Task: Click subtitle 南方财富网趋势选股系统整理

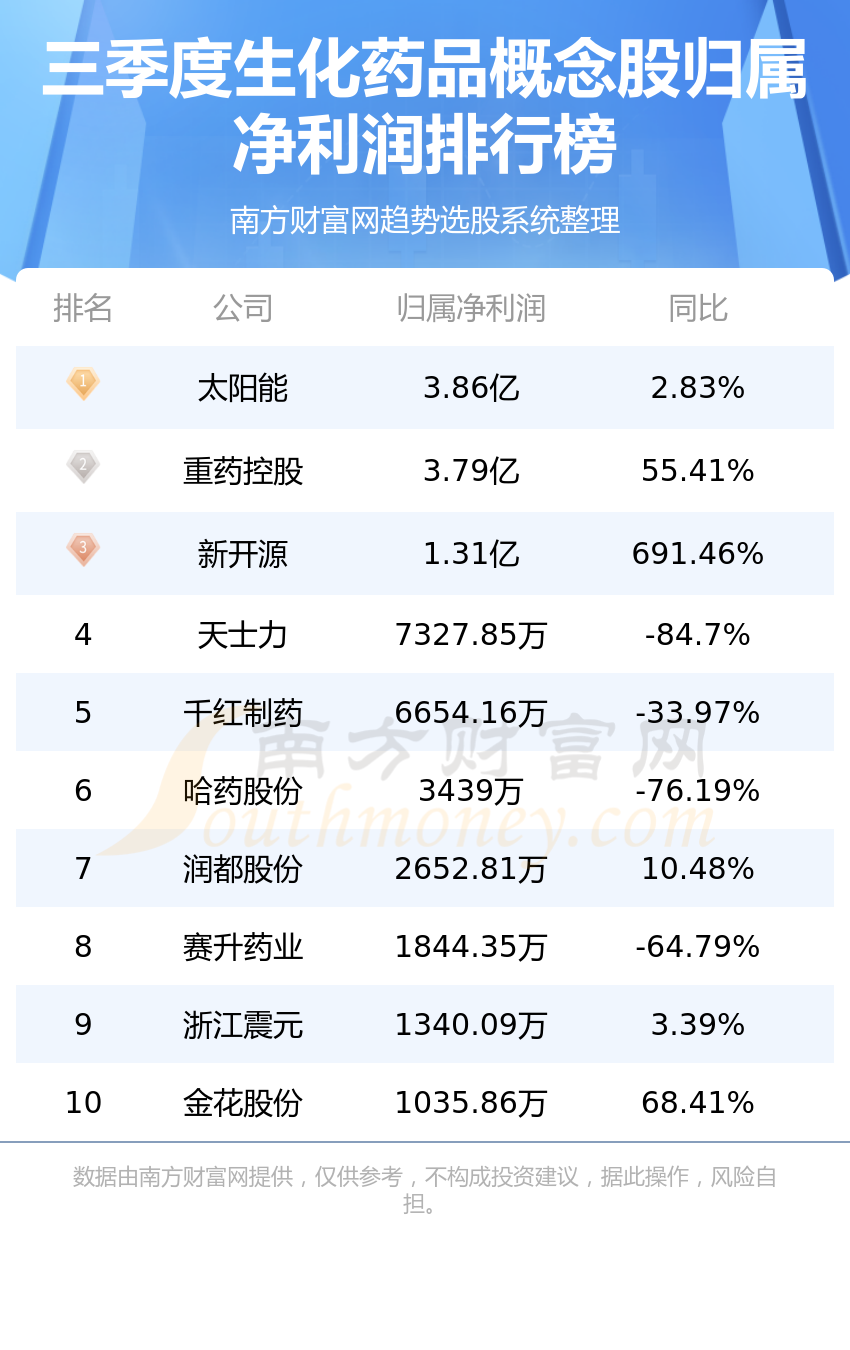Action: click(x=425, y=220)
